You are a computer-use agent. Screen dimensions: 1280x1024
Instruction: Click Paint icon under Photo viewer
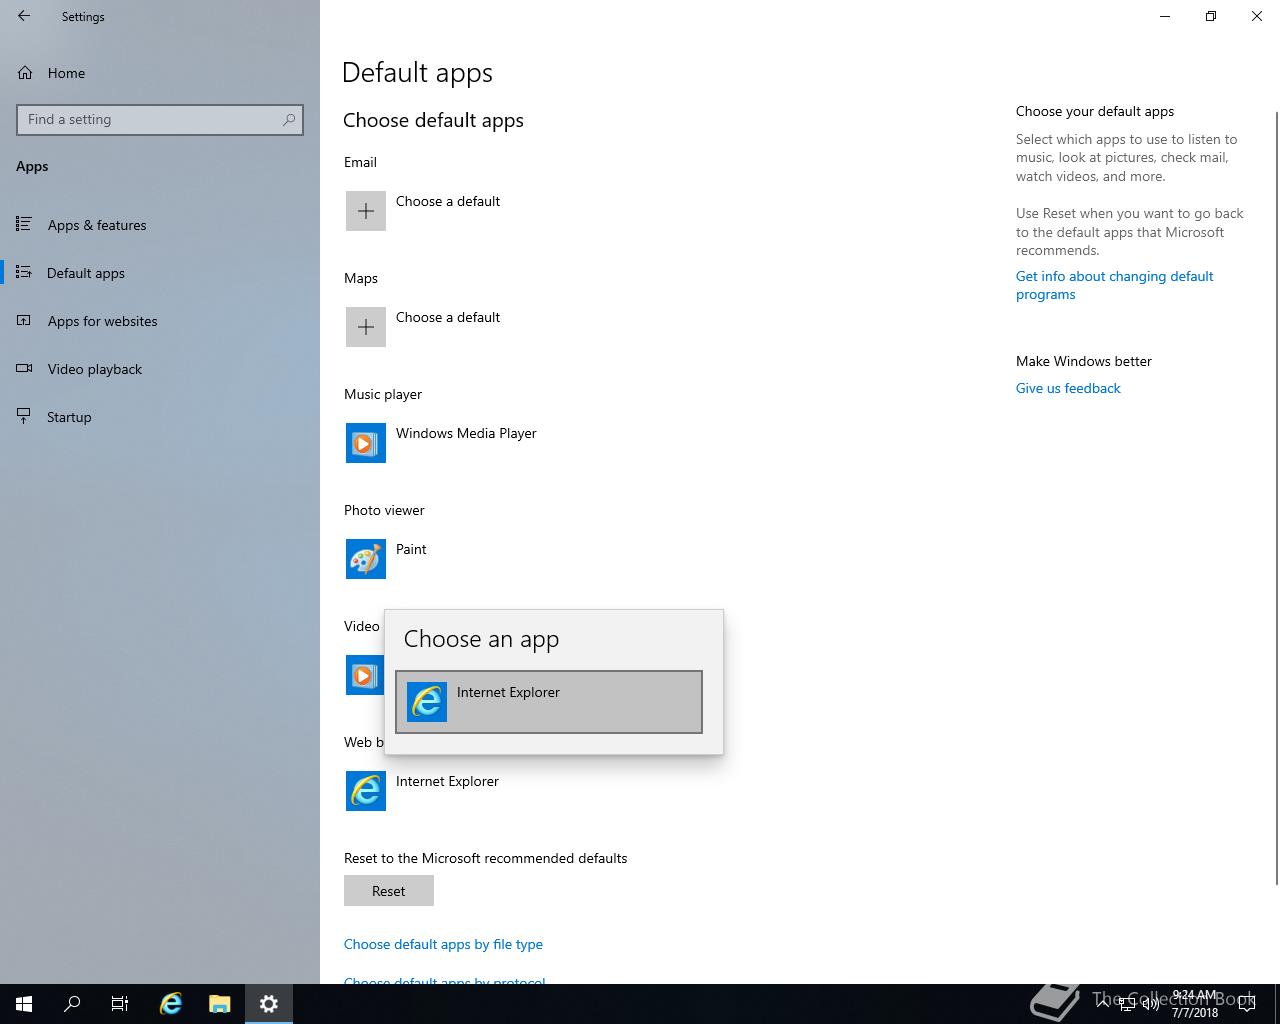(366, 559)
